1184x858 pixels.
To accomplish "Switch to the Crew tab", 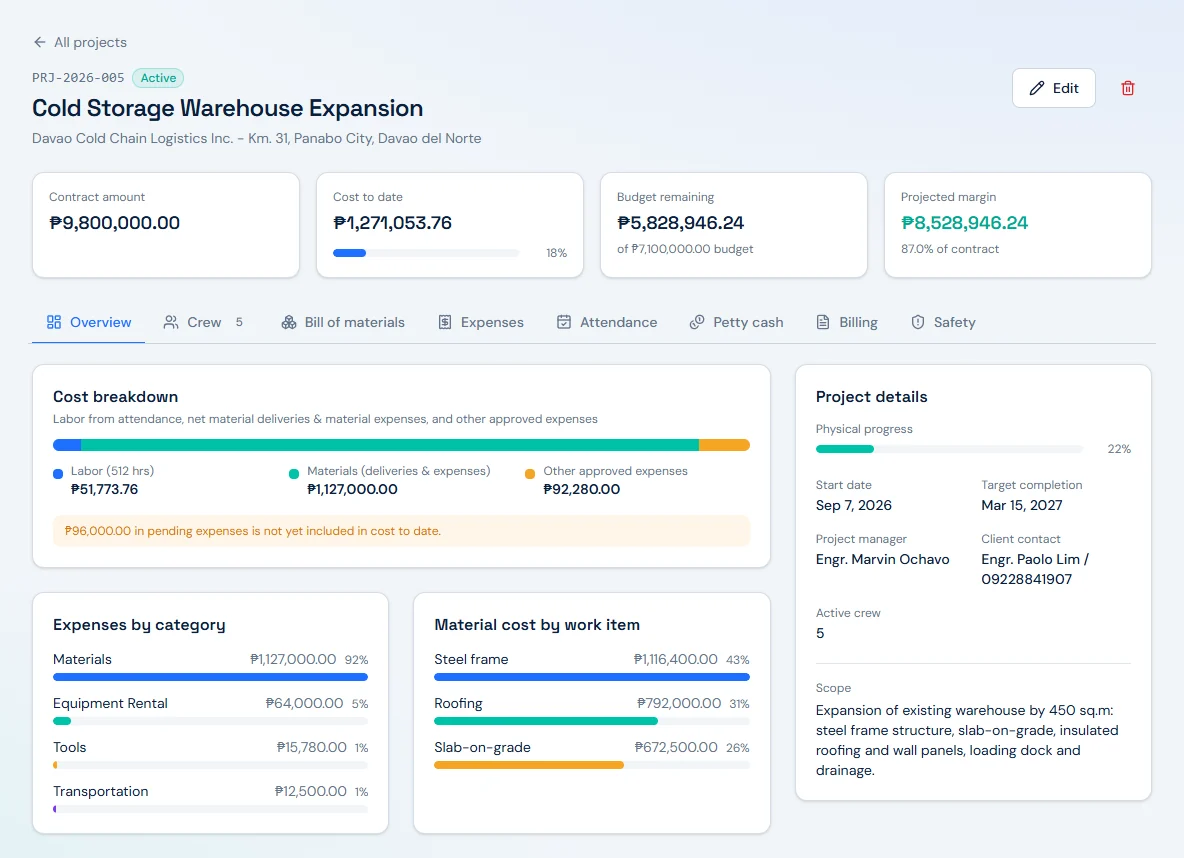I will click(x=203, y=323).
